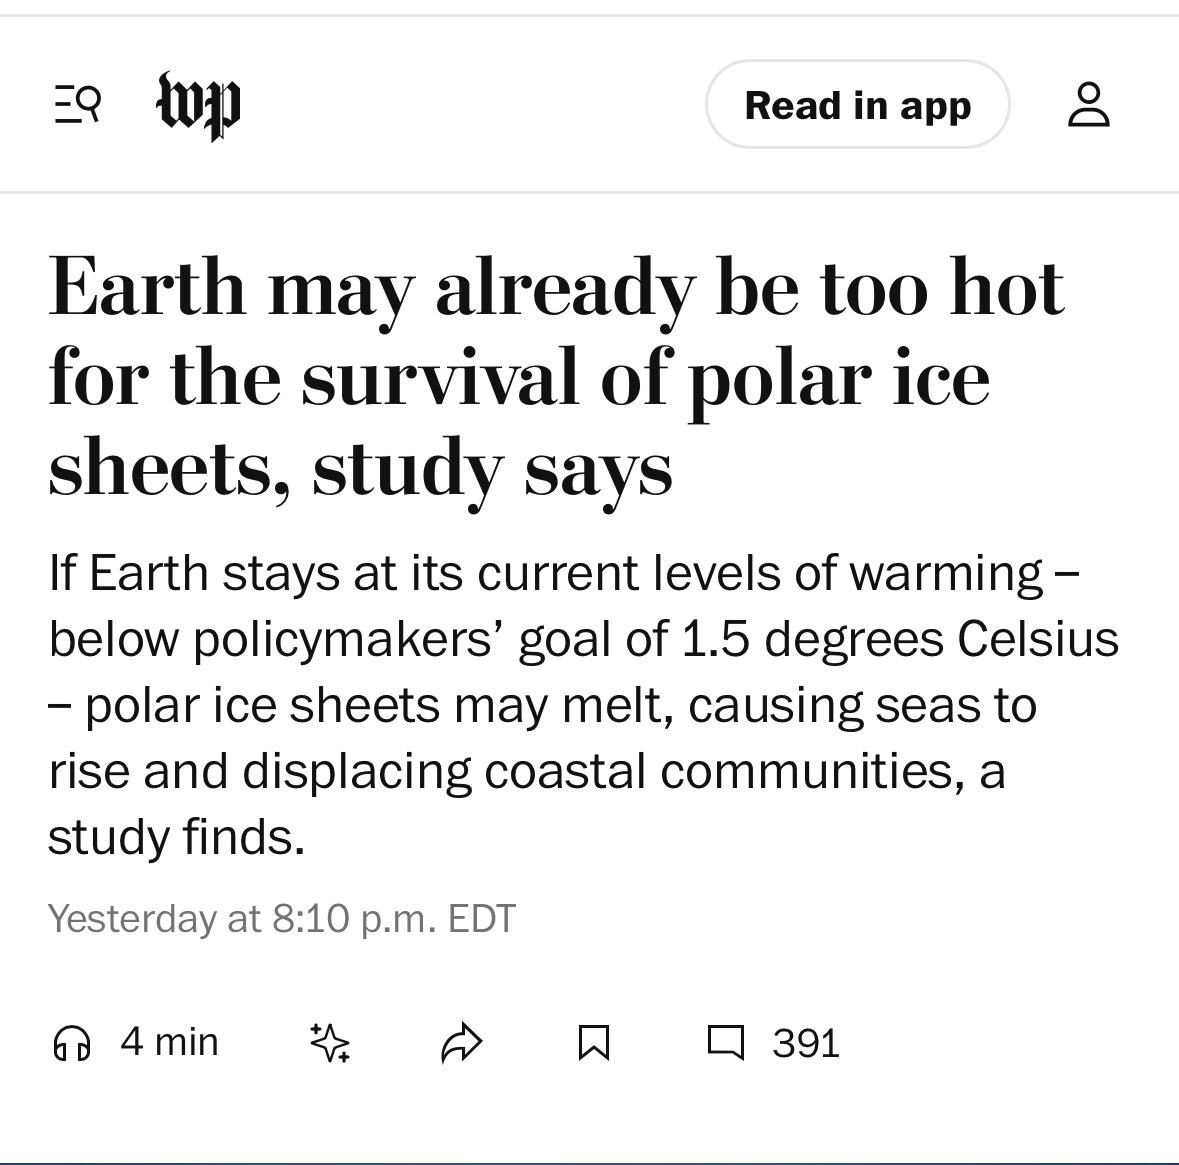The height and width of the screenshot is (1165, 1179).
Task: Click "study says" in the headline
Action: pyautogui.click(x=492, y=469)
